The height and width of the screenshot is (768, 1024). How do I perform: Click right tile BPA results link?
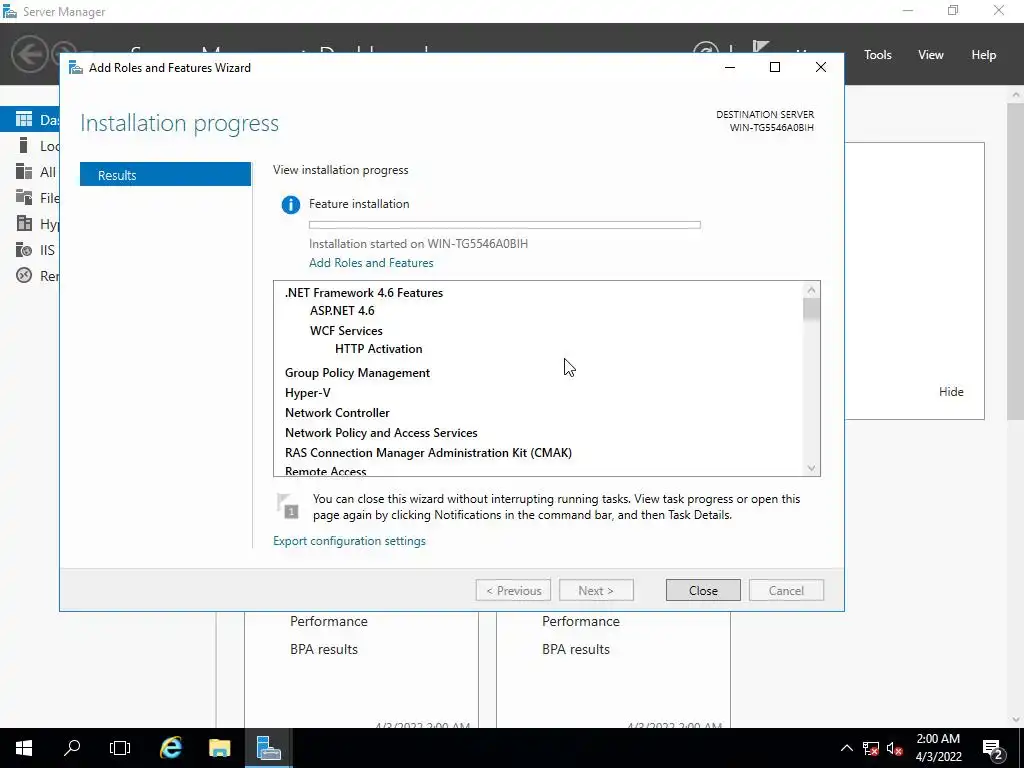pos(576,649)
